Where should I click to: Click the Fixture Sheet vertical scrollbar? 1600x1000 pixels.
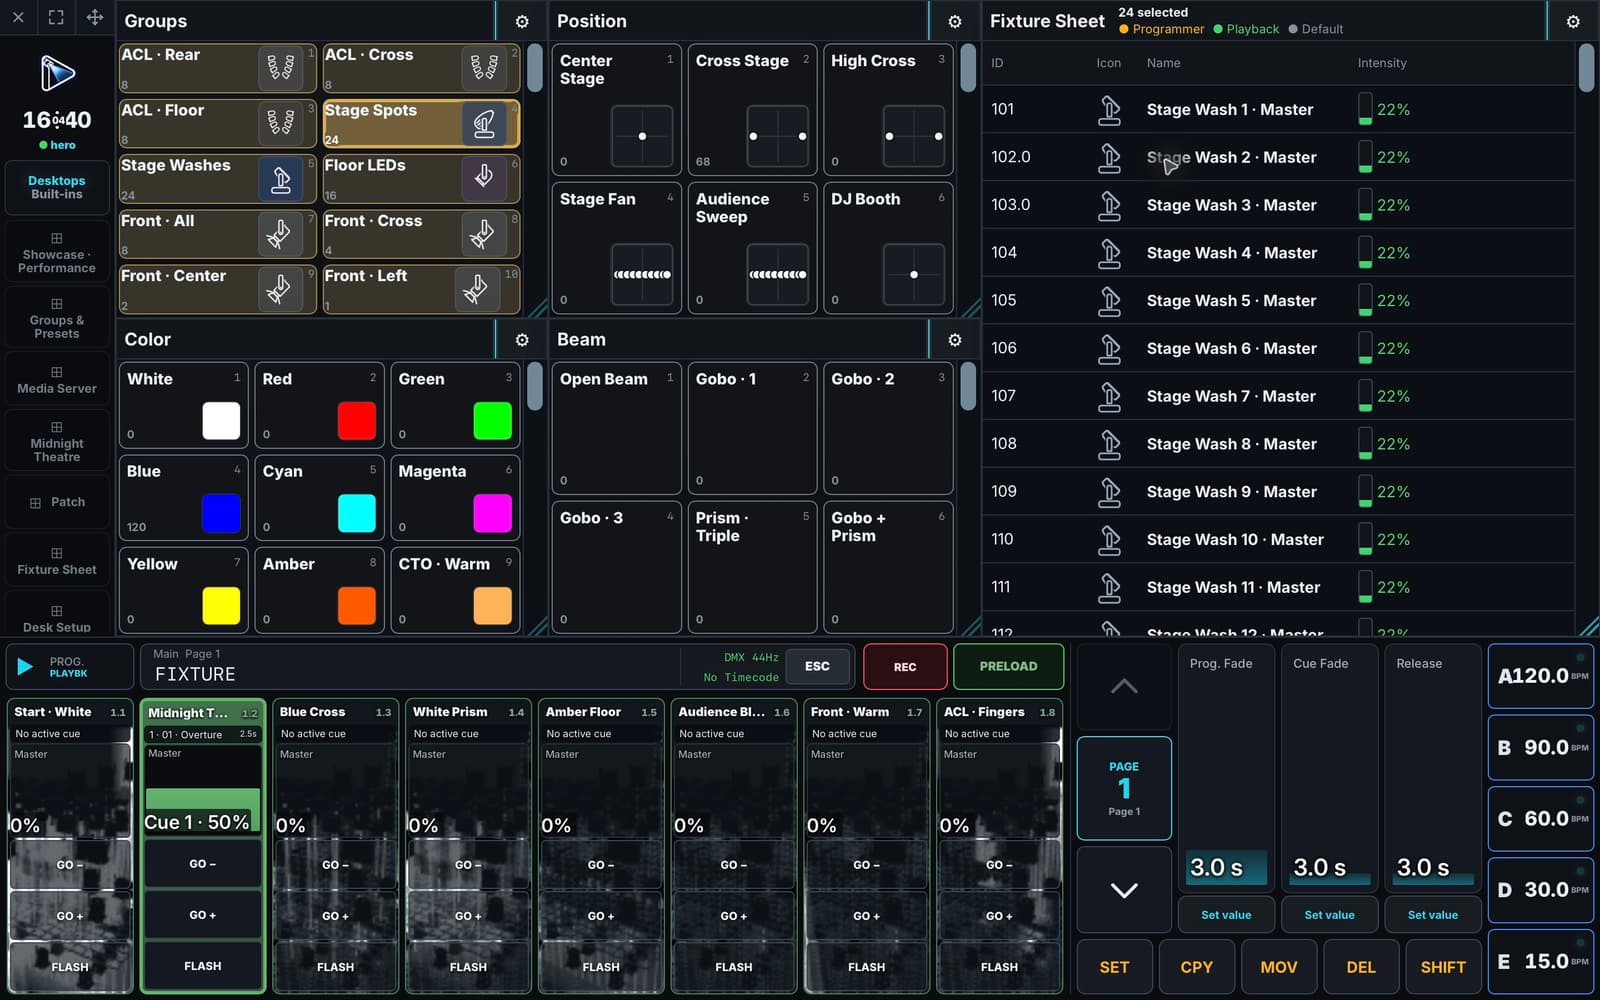[x=1586, y=70]
